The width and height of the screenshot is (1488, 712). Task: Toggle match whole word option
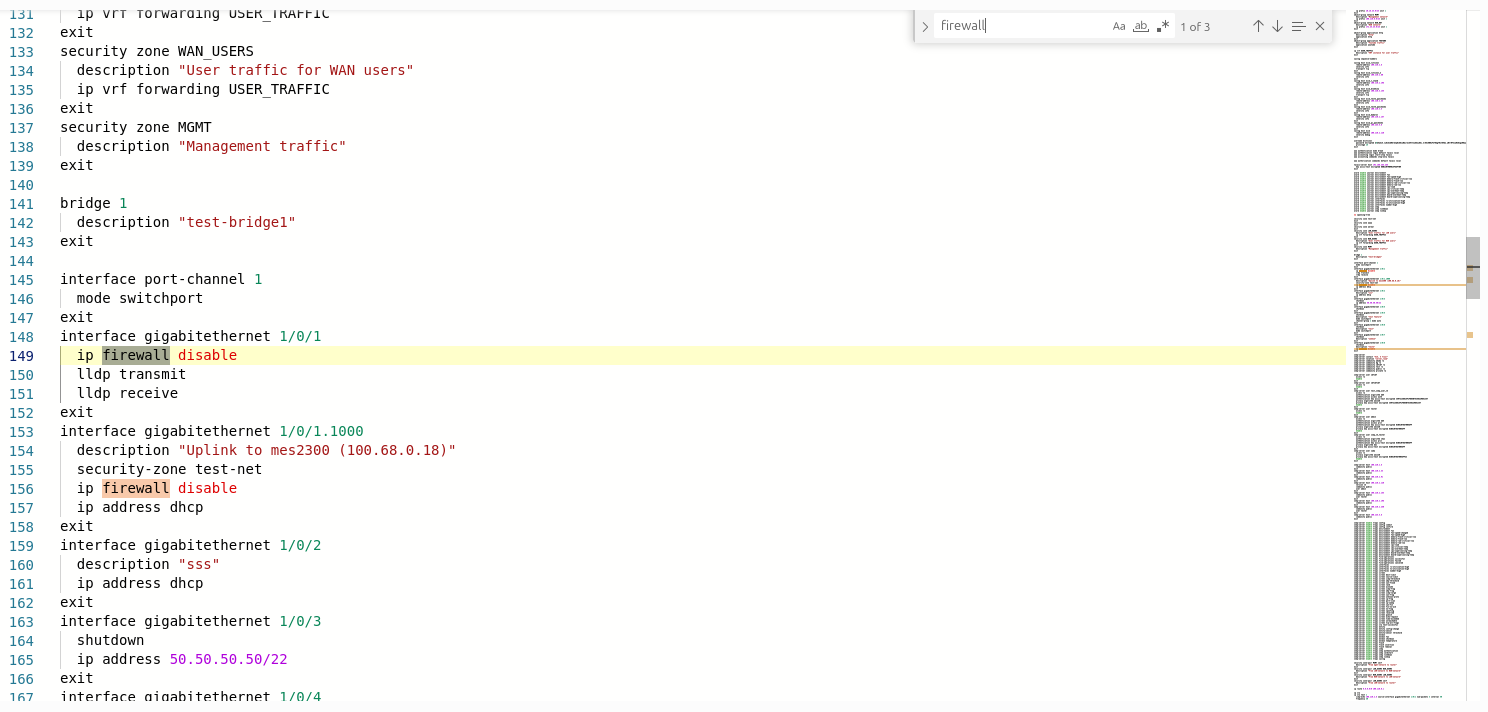point(1141,26)
